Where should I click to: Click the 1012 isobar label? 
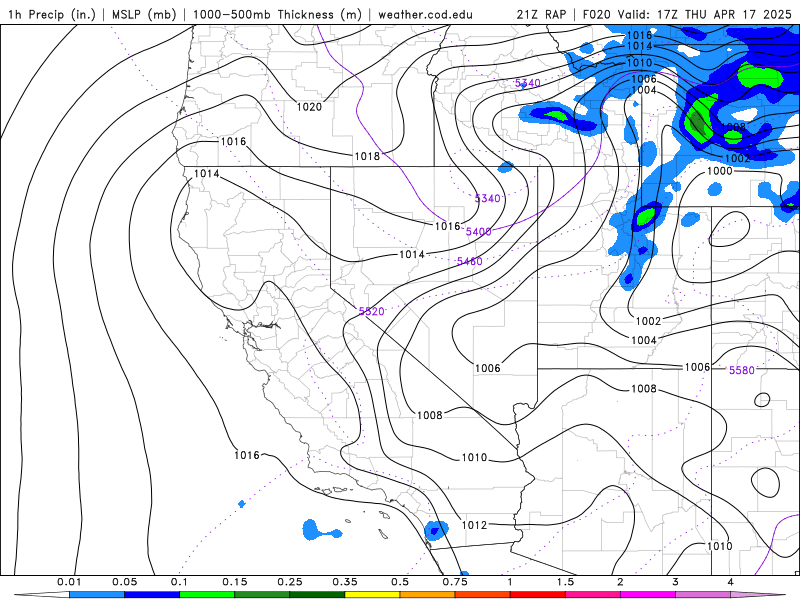coord(474,525)
